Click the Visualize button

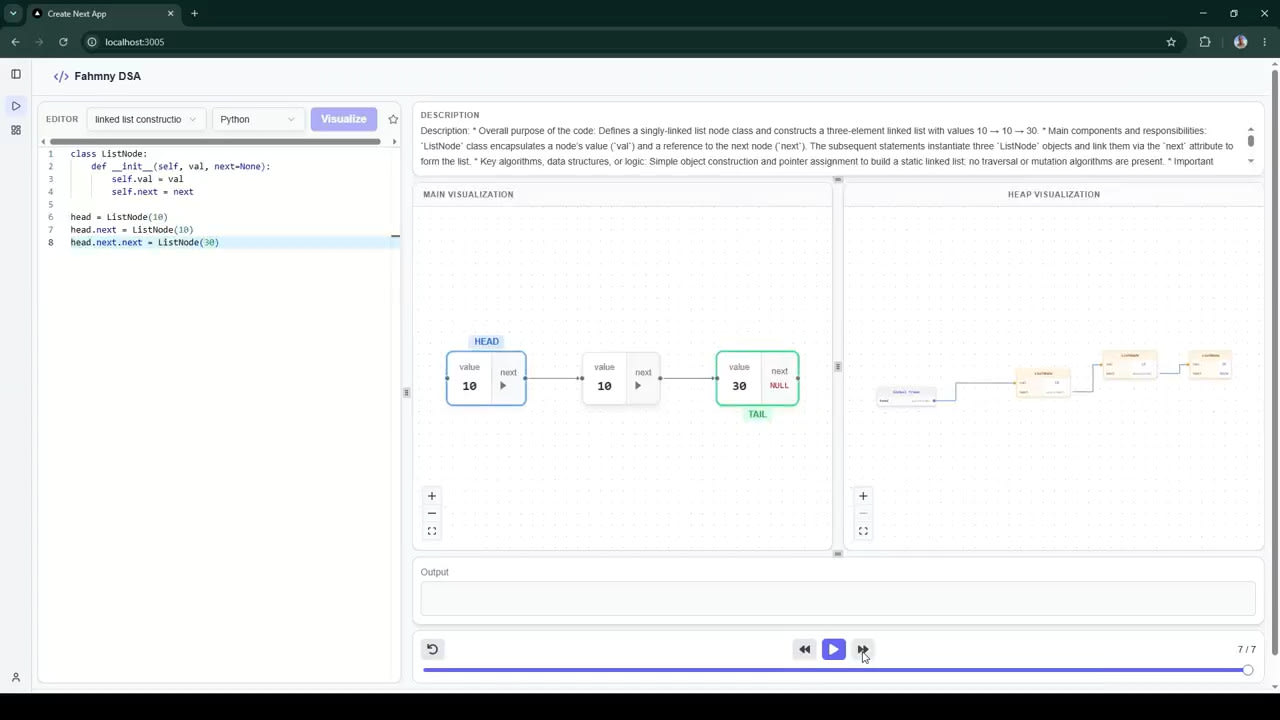point(343,119)
